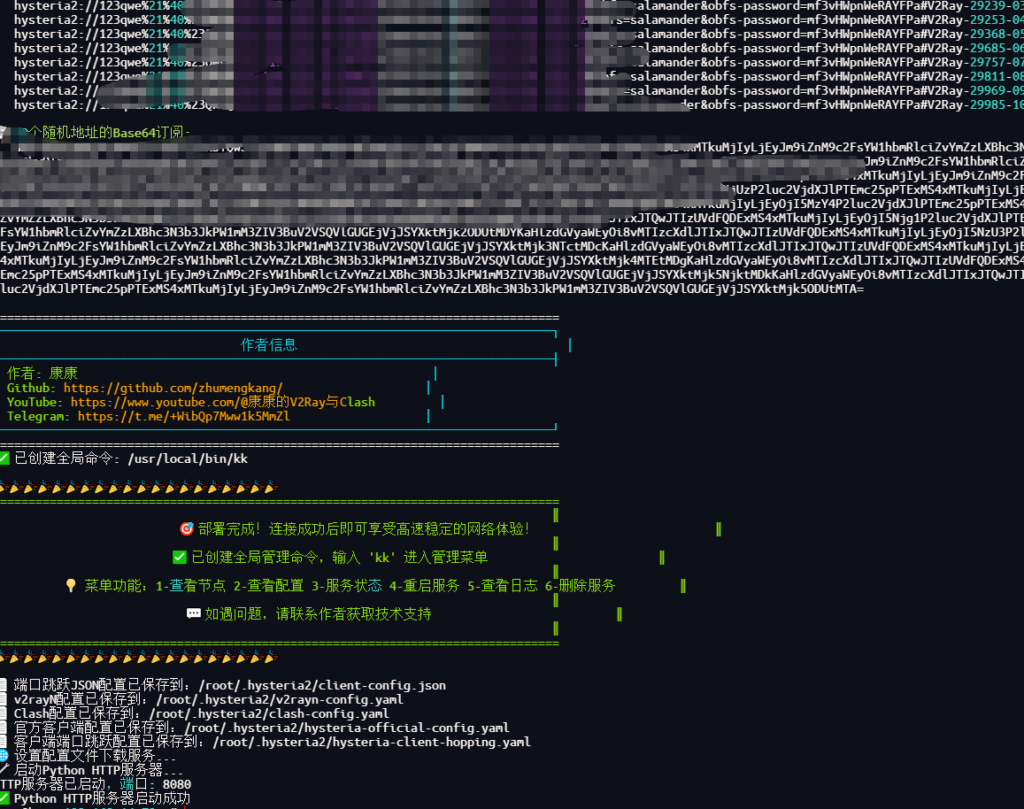
Task: Click the document icon before 官方客户端配置已保存到
Action: point(4,728)
